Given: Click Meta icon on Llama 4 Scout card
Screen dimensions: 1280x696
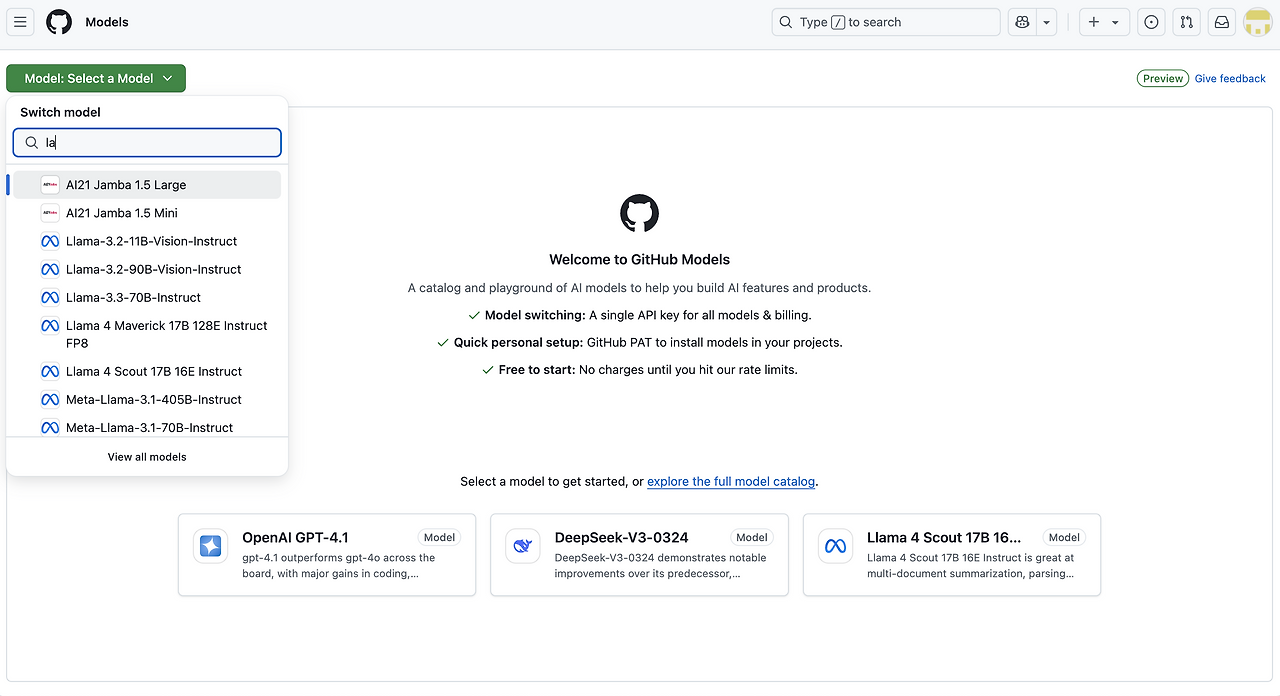Looking at the screenshot, I should pos(835,546).
